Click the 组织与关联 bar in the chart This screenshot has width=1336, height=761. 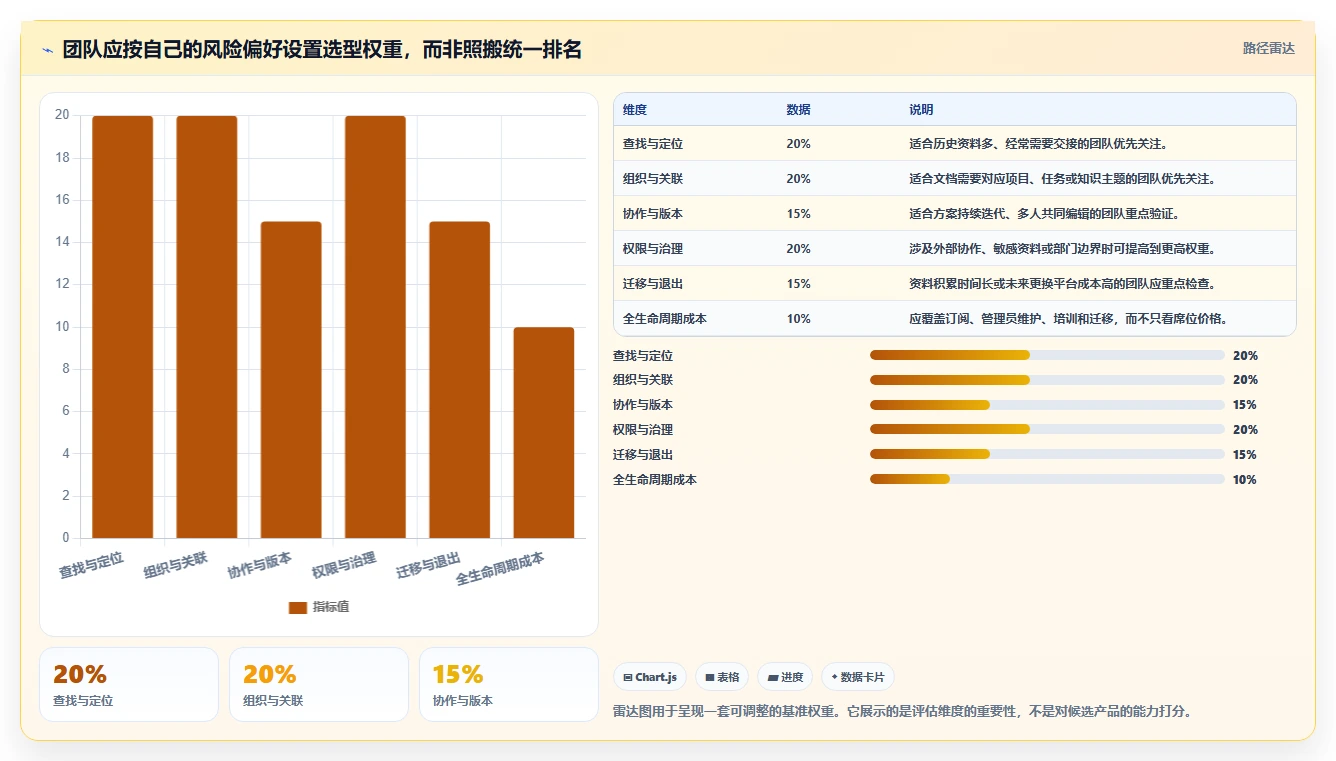pos(207,327)
